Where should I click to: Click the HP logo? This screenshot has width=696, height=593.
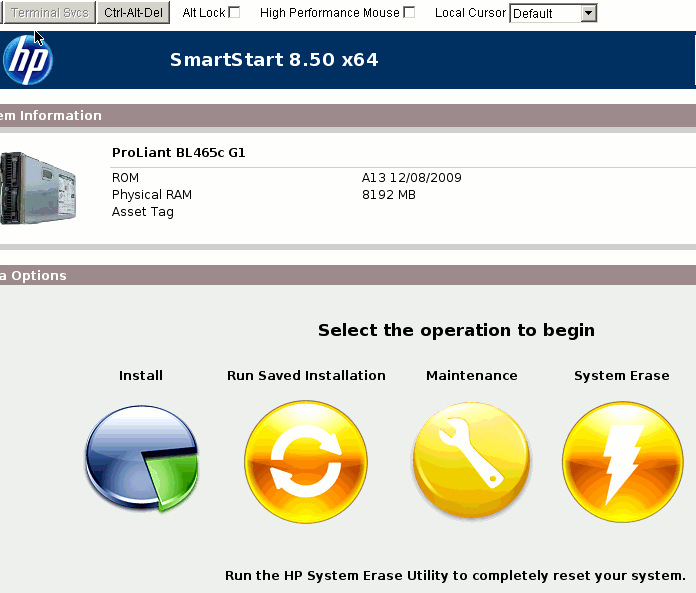tap(28, 60)
